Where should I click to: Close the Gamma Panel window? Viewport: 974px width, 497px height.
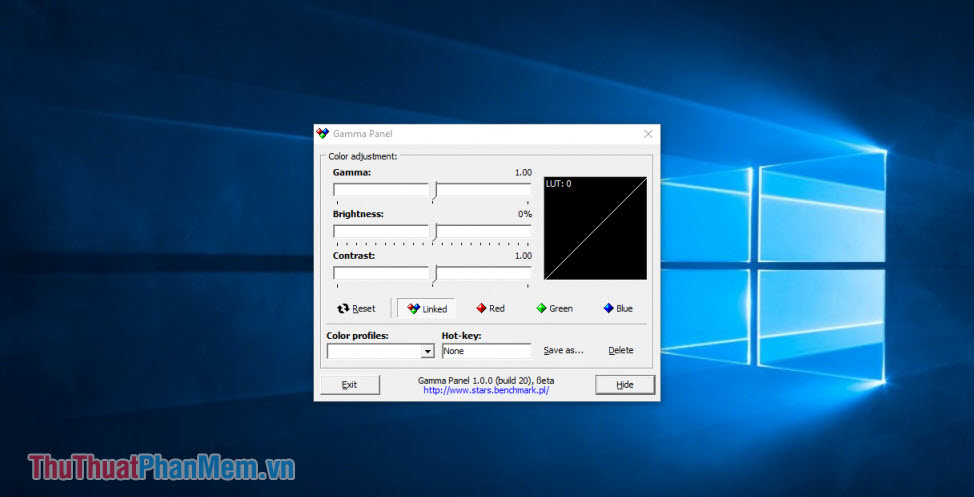[648, 134]
